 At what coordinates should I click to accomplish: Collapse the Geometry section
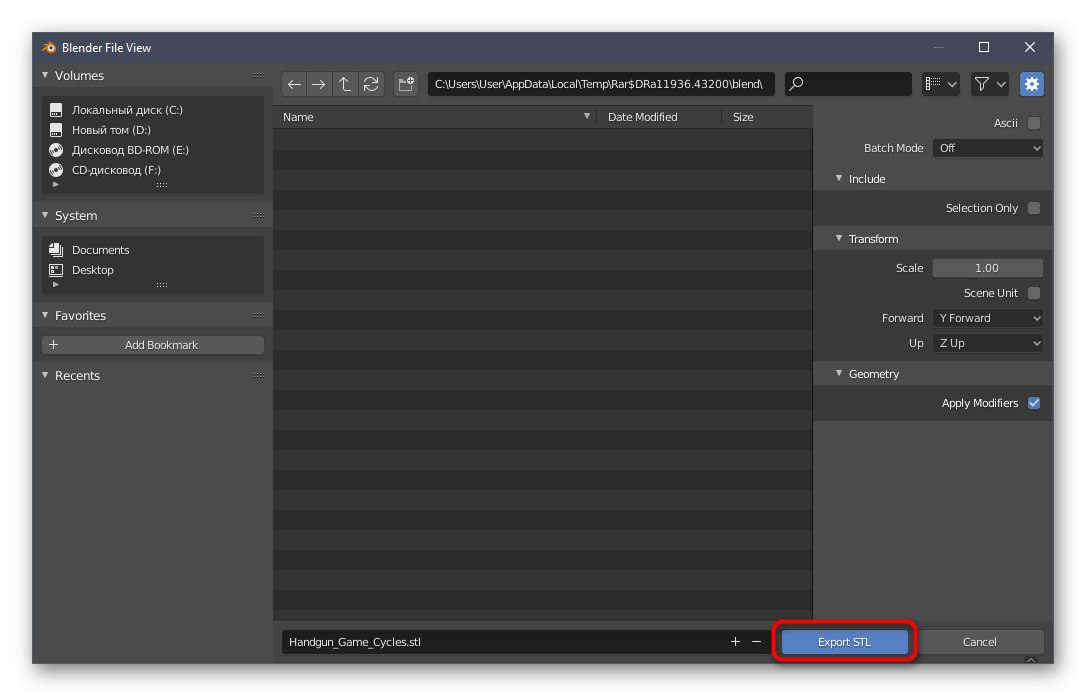(839, 373)
